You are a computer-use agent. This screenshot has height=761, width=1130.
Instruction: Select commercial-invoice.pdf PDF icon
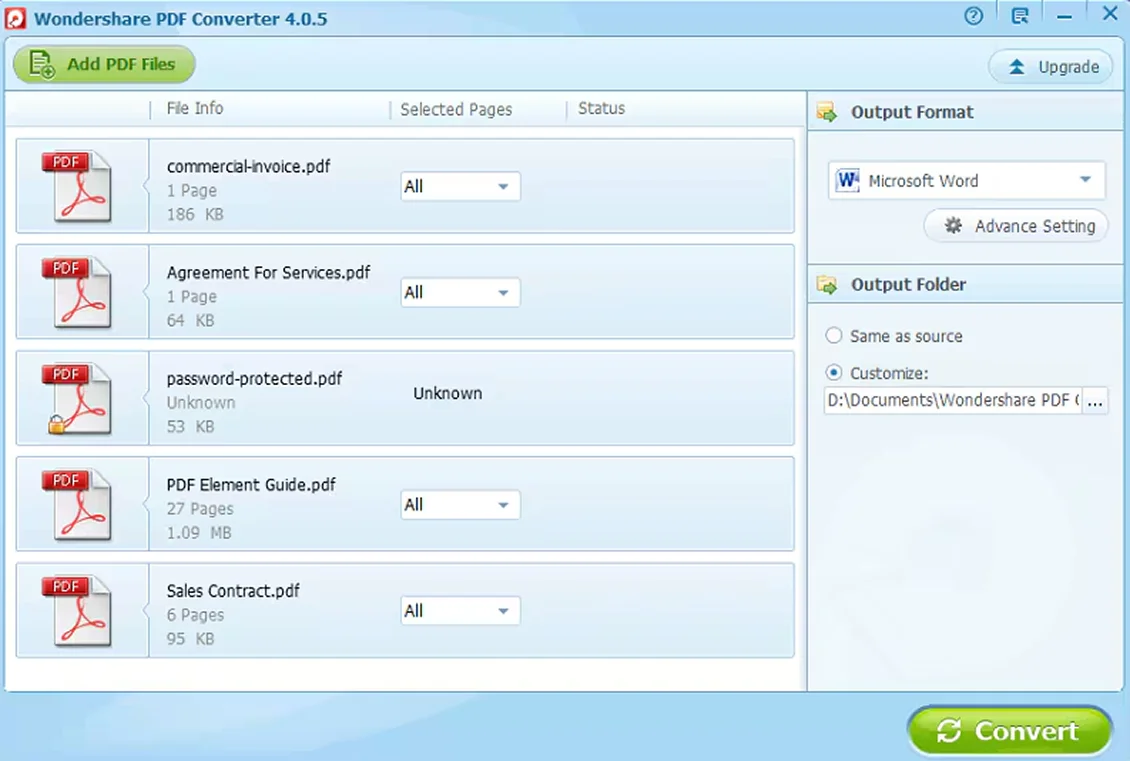point(76,186)
